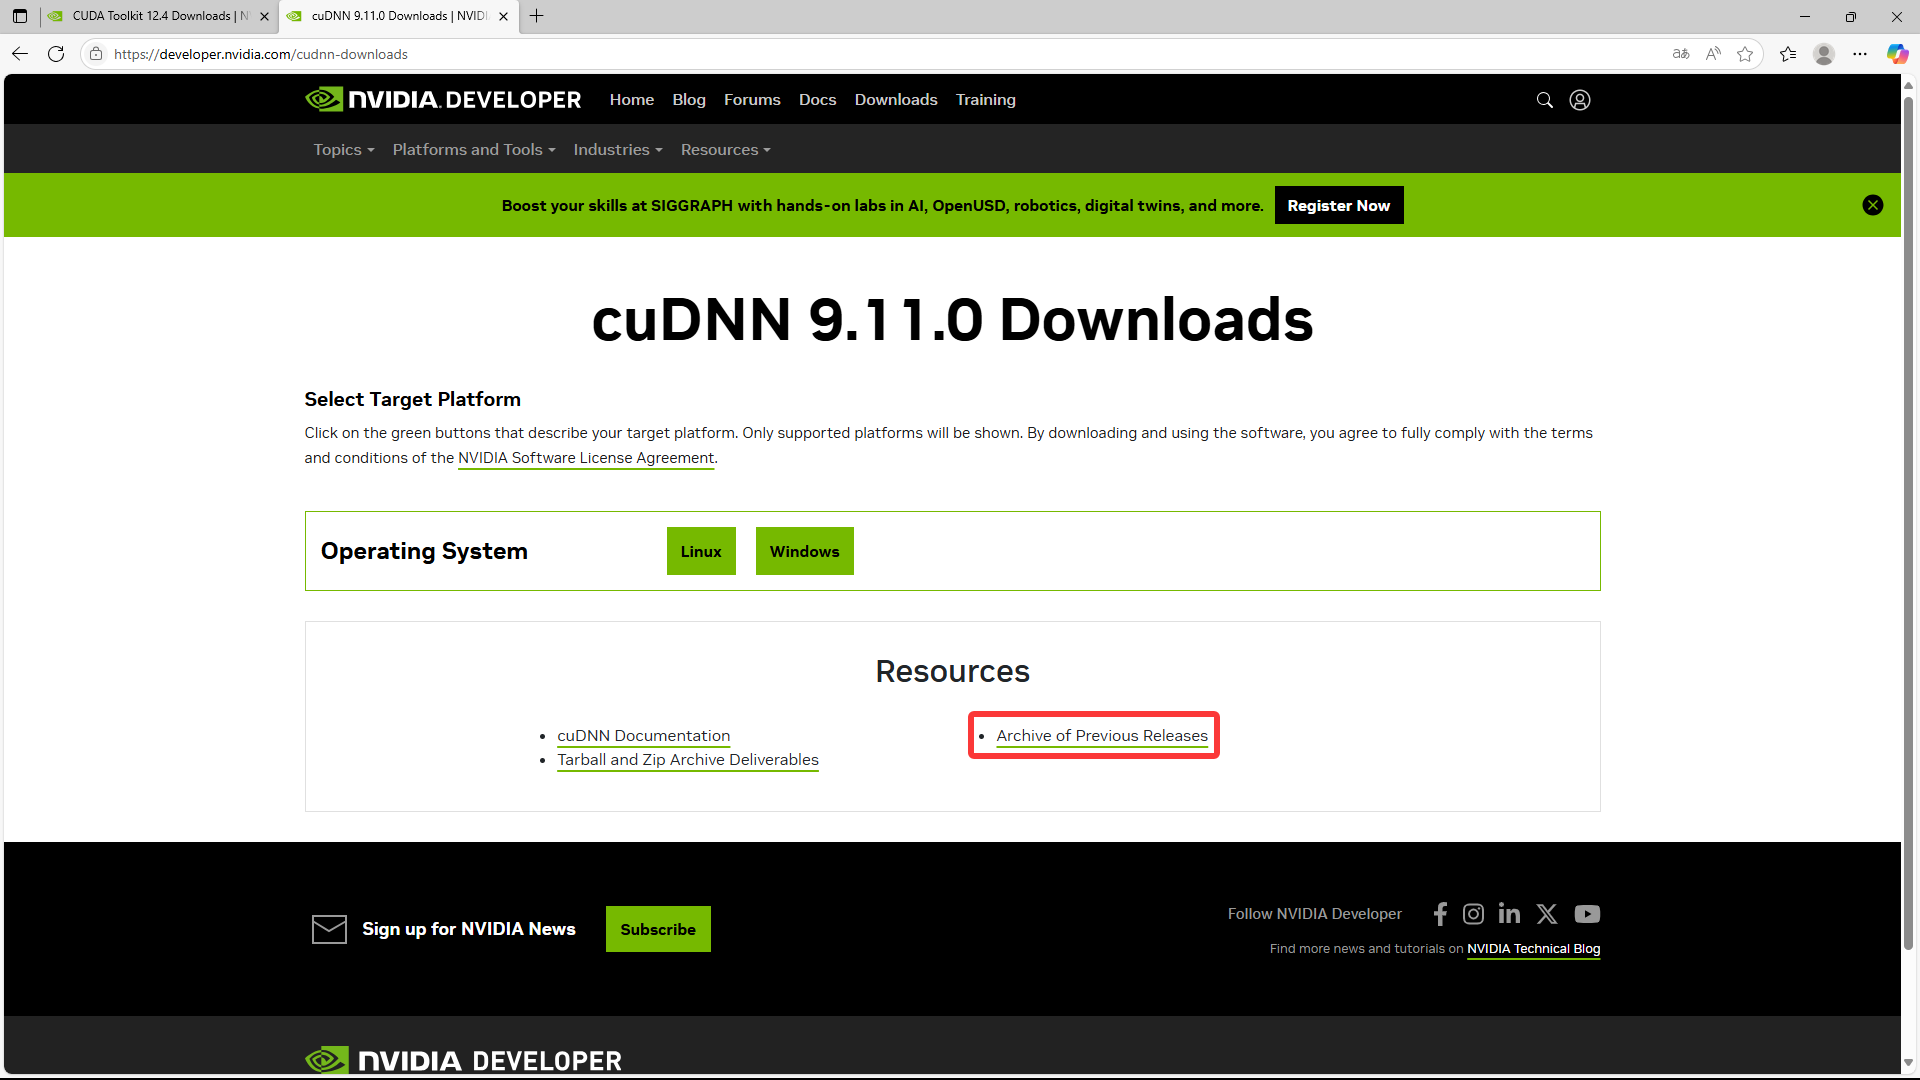Open Forums in top navigation
1920x1080 pixels.
click(x=752, y=100)
